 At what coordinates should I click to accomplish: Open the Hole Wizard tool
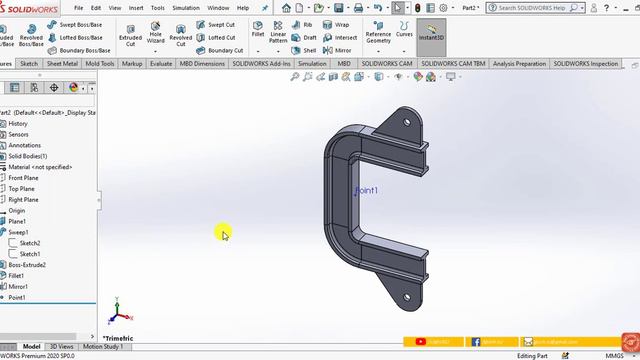point(156,33)
